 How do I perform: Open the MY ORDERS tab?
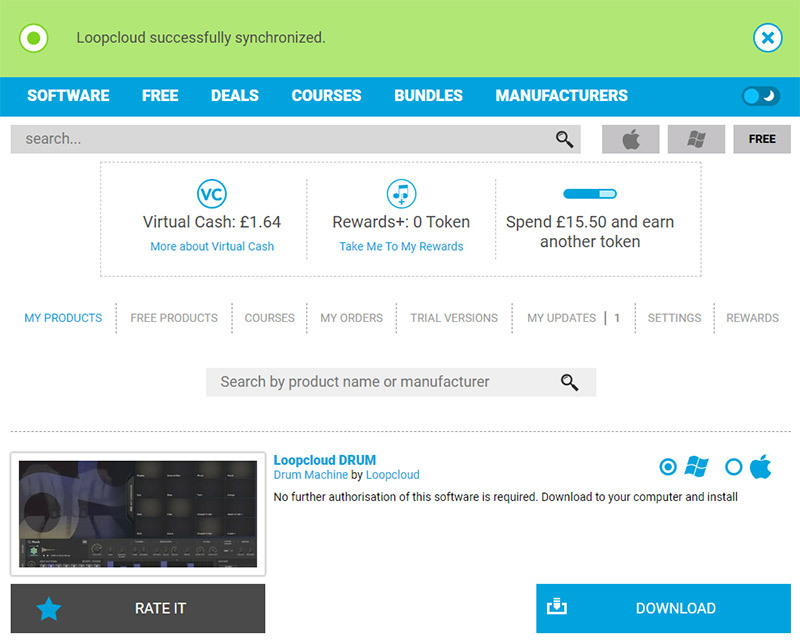coord(352,318)
